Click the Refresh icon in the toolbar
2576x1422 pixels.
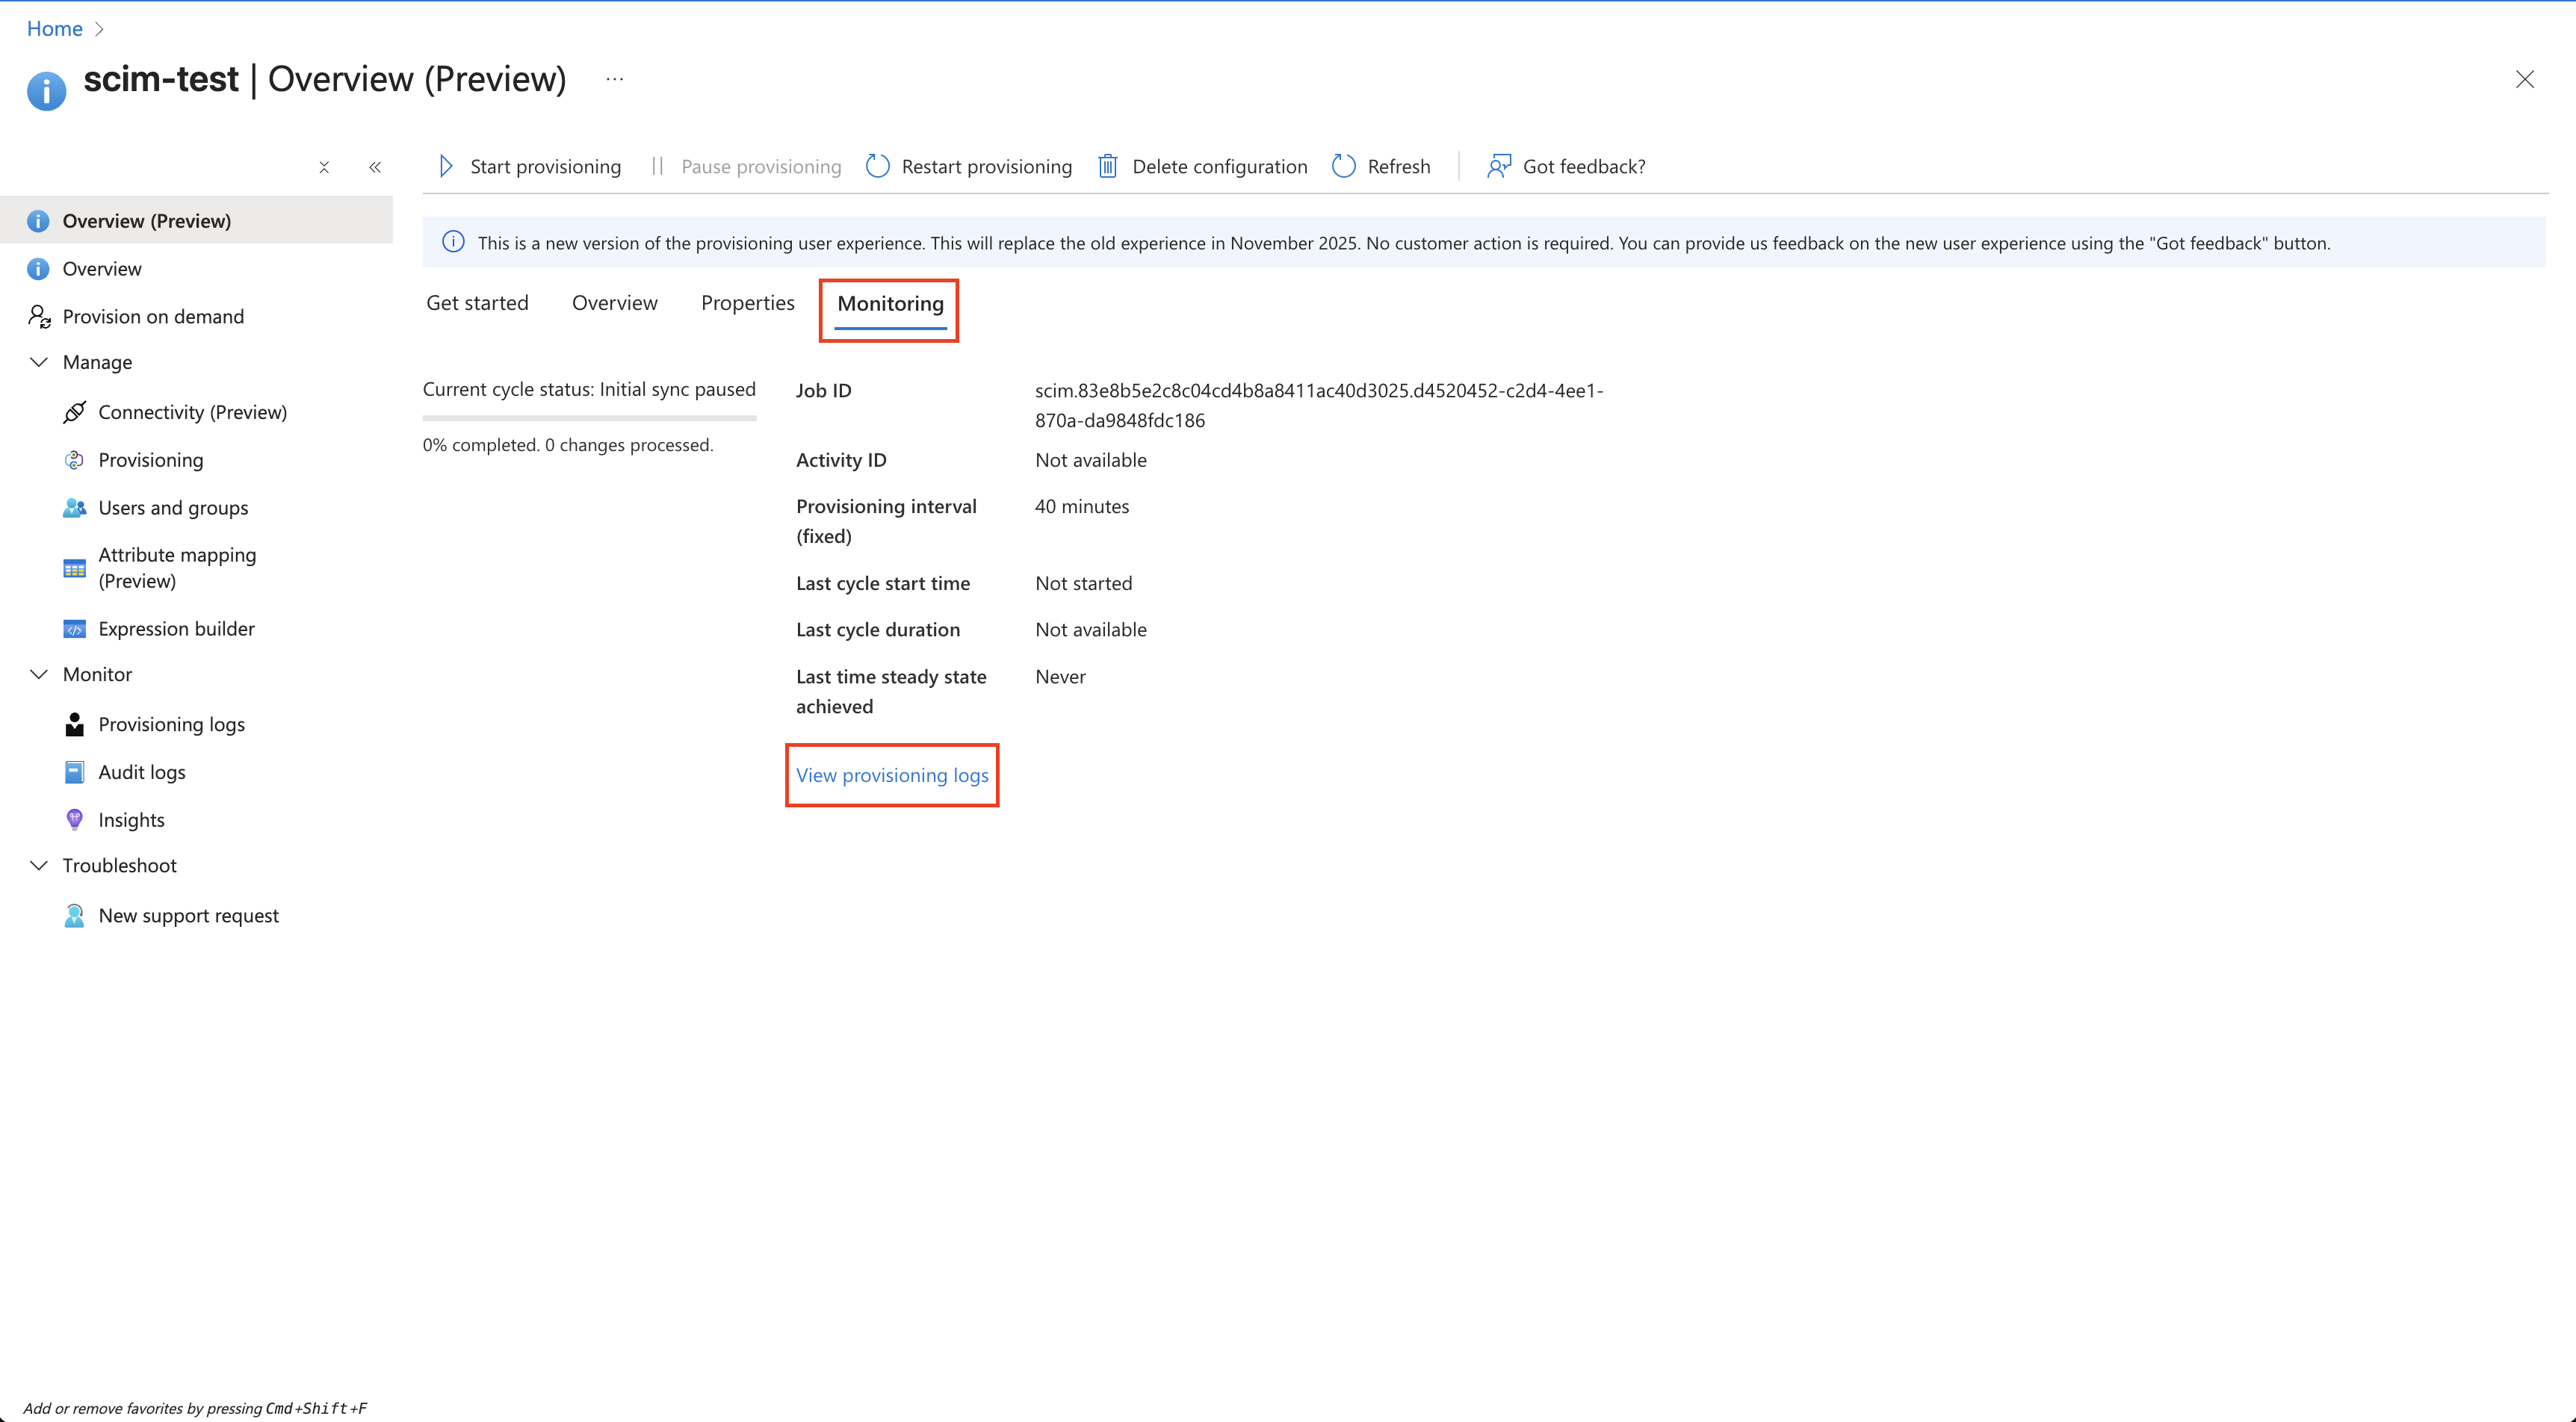click(x=1344, y=166)
